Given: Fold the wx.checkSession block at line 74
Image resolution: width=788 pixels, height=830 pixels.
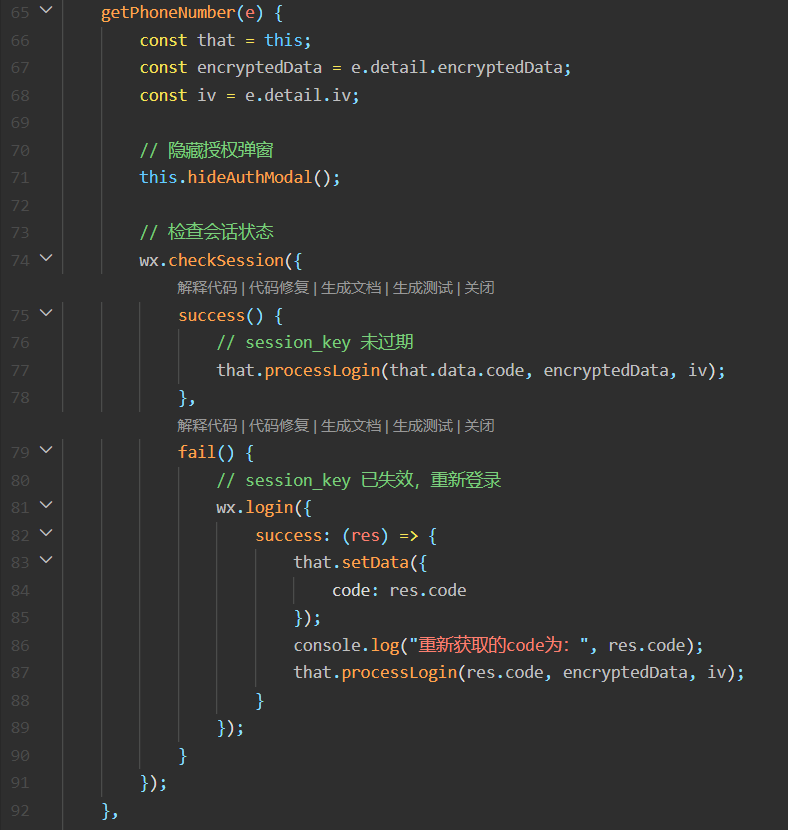Looking at the screenshot, I should (x=45, y=259).
